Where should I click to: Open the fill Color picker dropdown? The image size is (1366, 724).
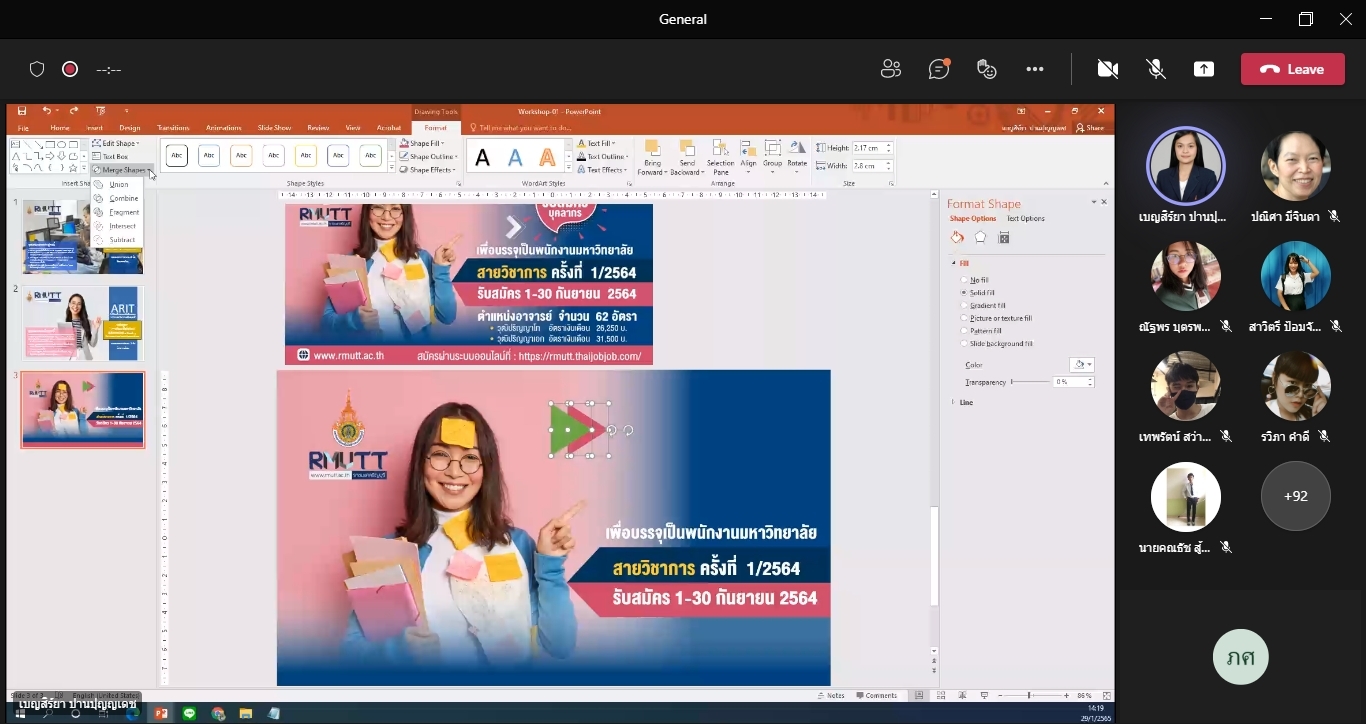click(1082, 365)
